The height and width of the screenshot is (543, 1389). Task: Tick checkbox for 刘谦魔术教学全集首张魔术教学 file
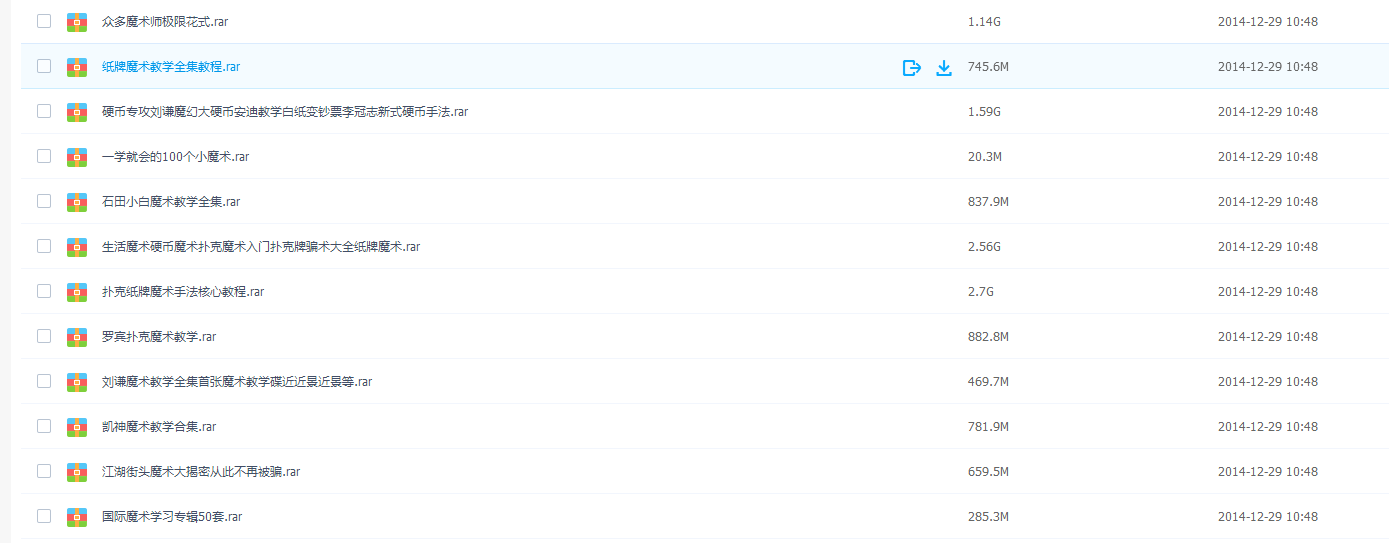[44, 381]
